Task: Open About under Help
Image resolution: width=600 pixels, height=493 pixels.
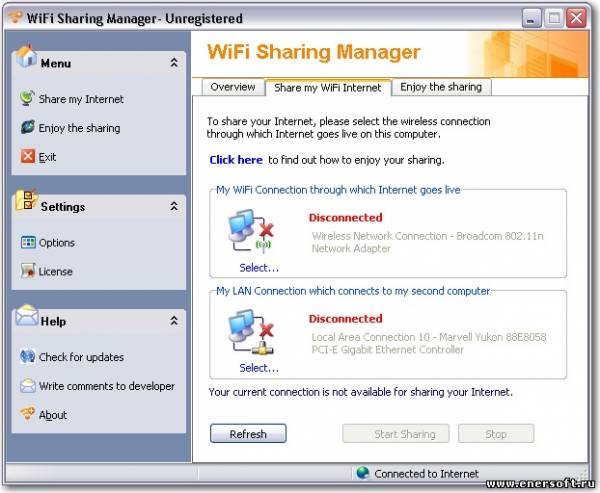Action: tap(53, 415)
